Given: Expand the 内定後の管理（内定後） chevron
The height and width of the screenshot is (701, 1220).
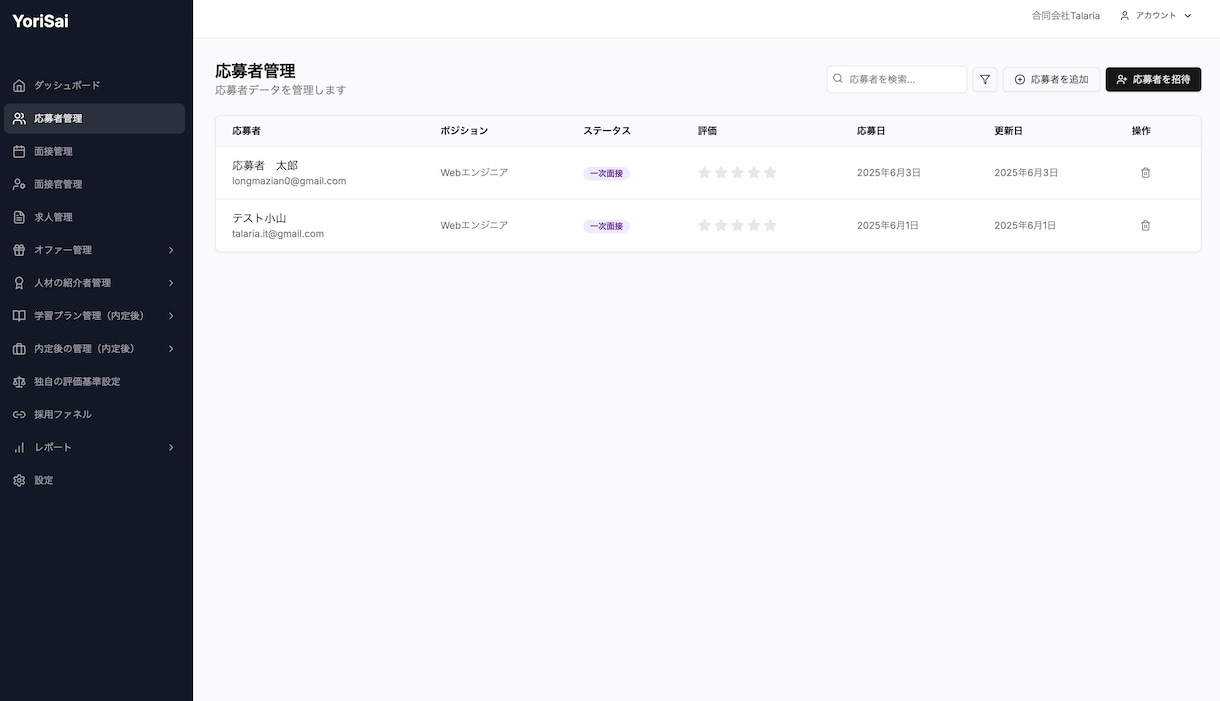Looking at the screenshot, I should pyautogui.click(x=171, y=349).
